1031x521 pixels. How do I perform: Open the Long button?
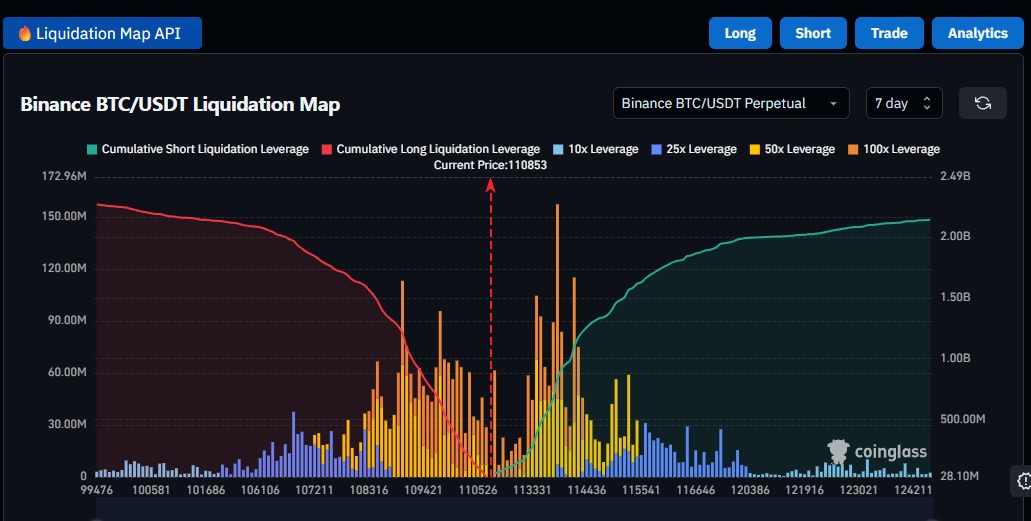(x=740, y=33)
